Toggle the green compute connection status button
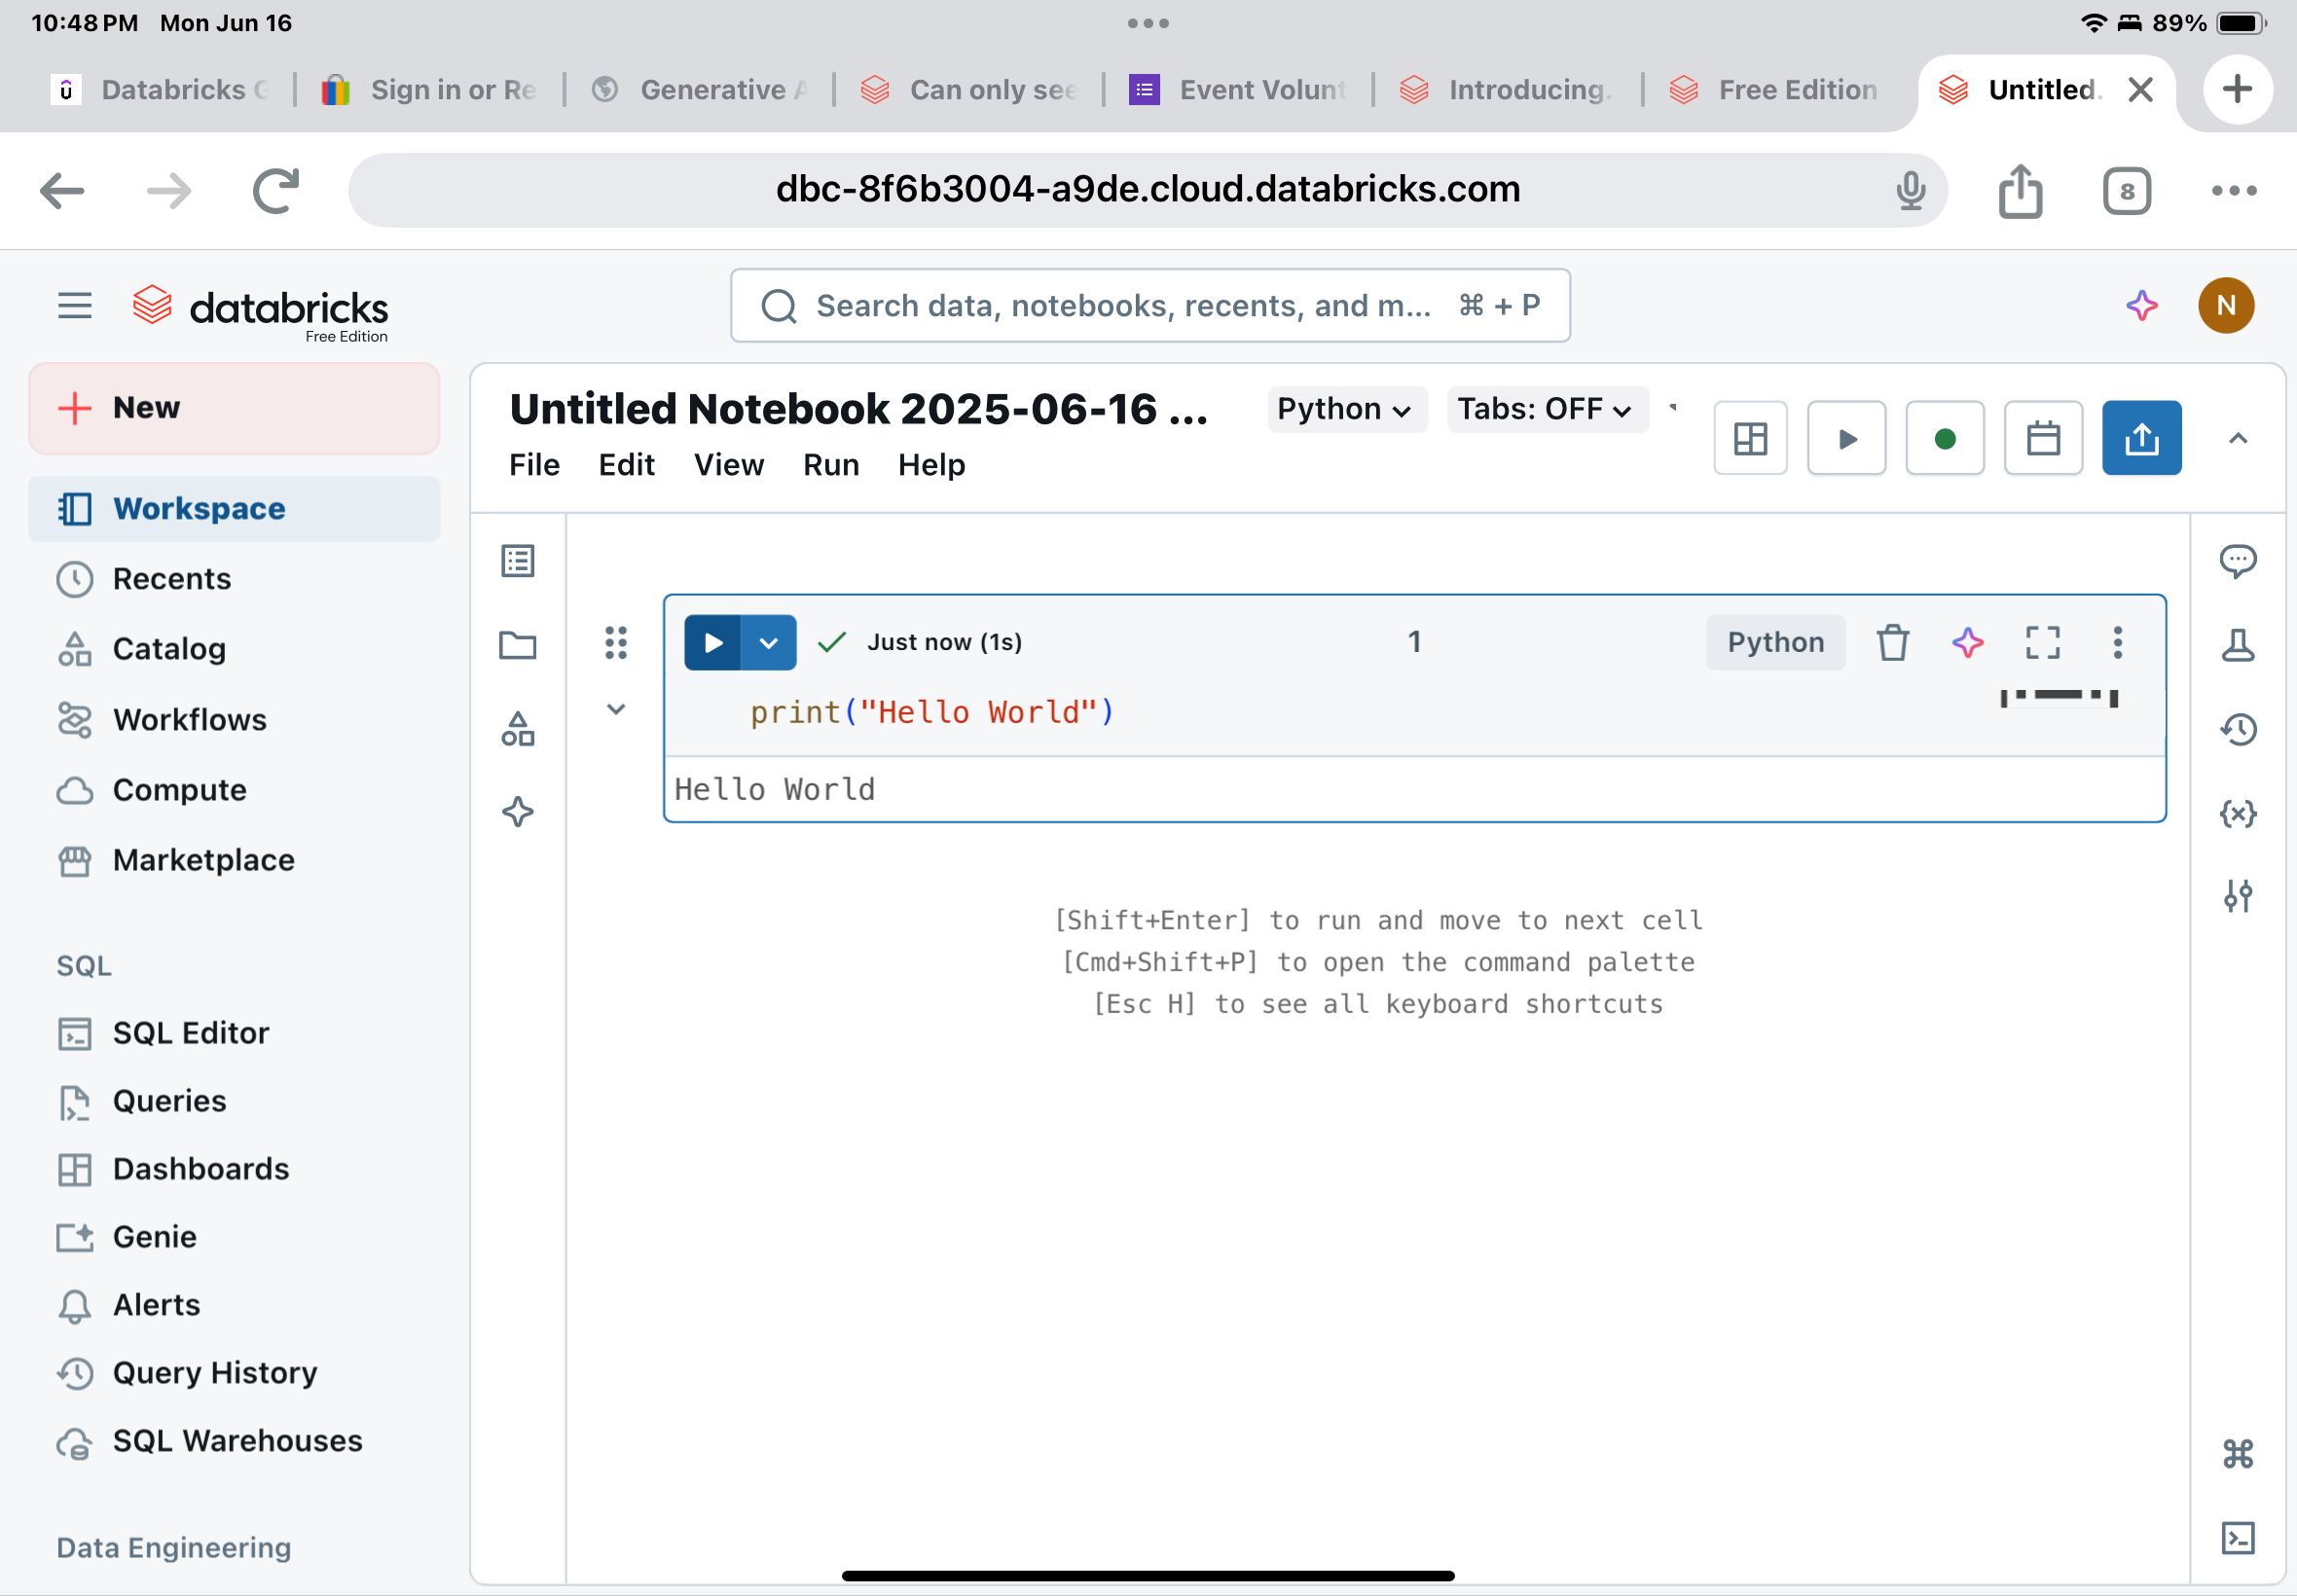Viewport: 2297px width, 1596px height. [x=1944, y=438]
